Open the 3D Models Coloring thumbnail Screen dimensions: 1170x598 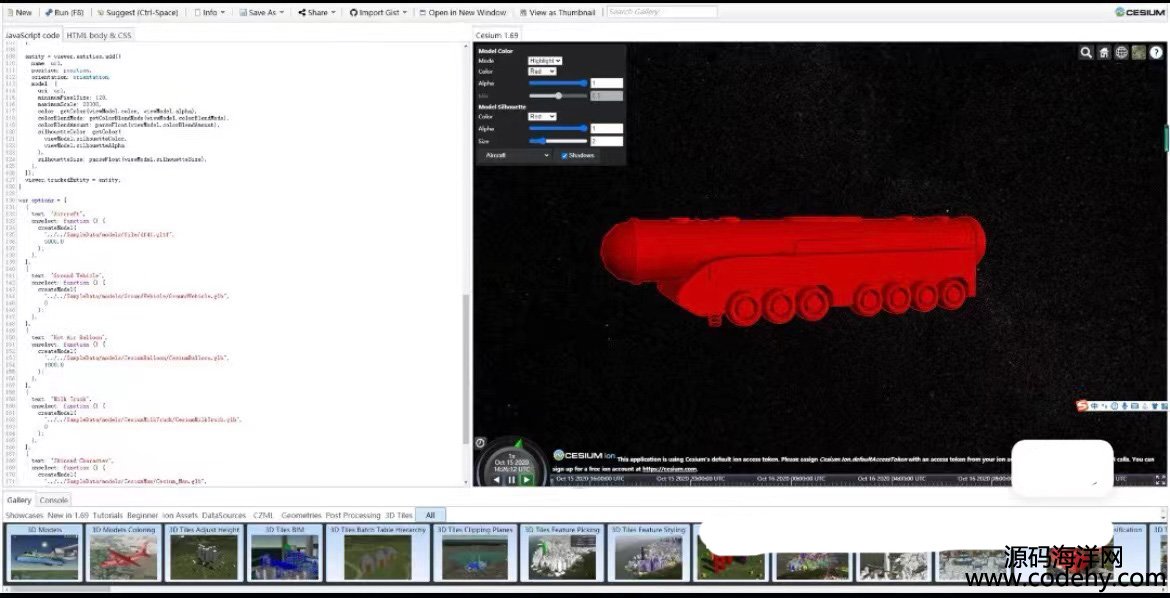123,553
